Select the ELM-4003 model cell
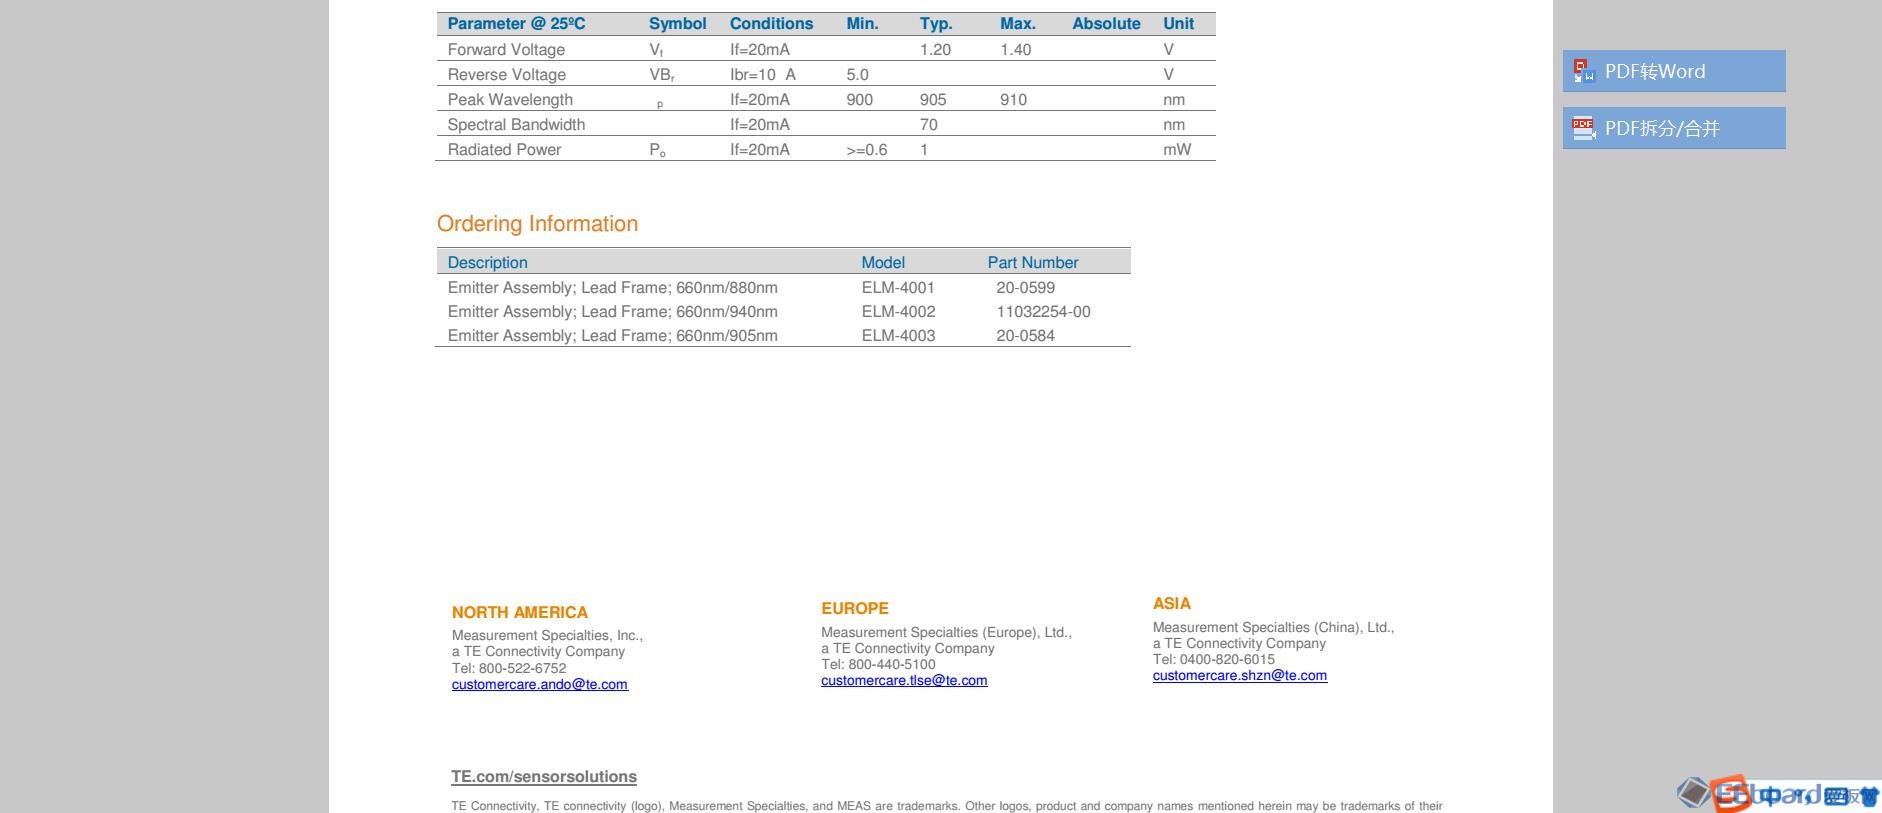This screenshot has width=1882, height=813. [898, 336]
